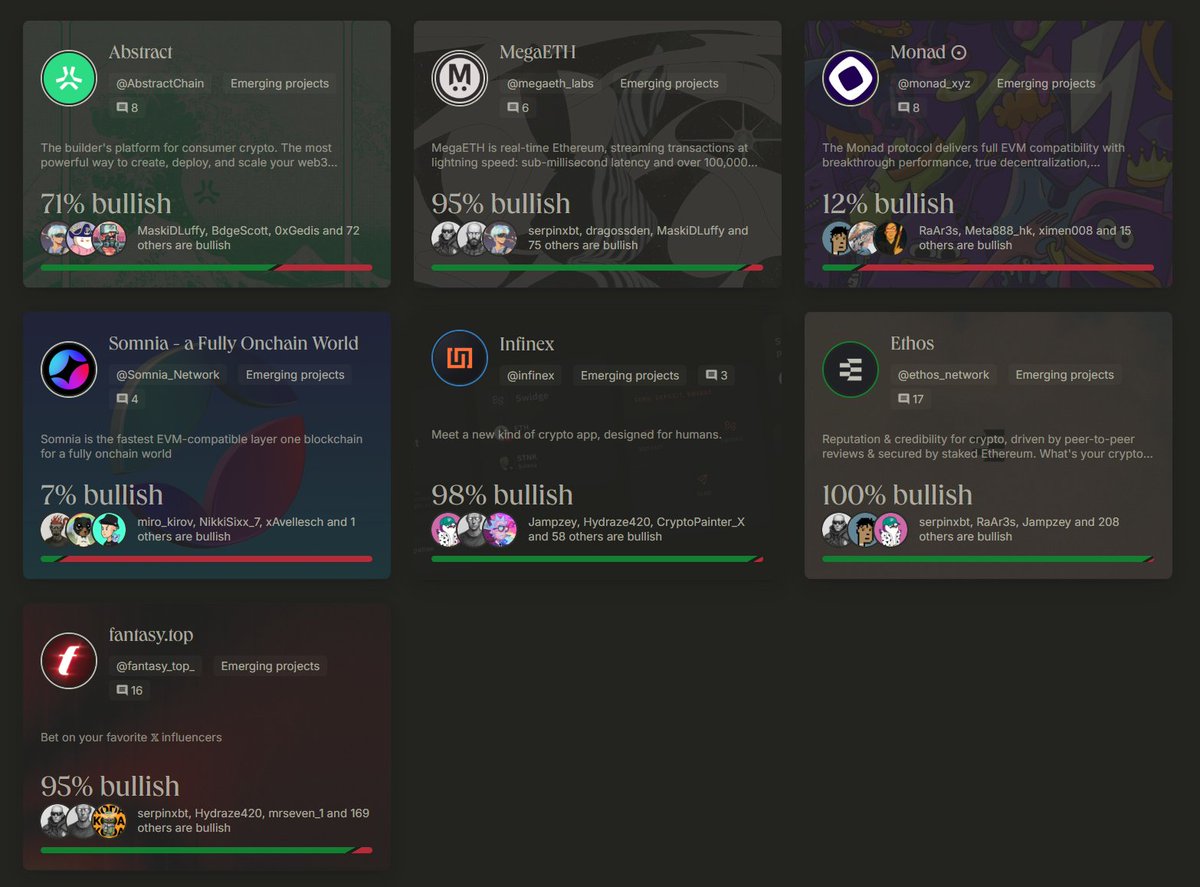Viewport: 1200px width, 887px height.
Task: Open the Abstract project logo
Action: [x=69, y=78]
